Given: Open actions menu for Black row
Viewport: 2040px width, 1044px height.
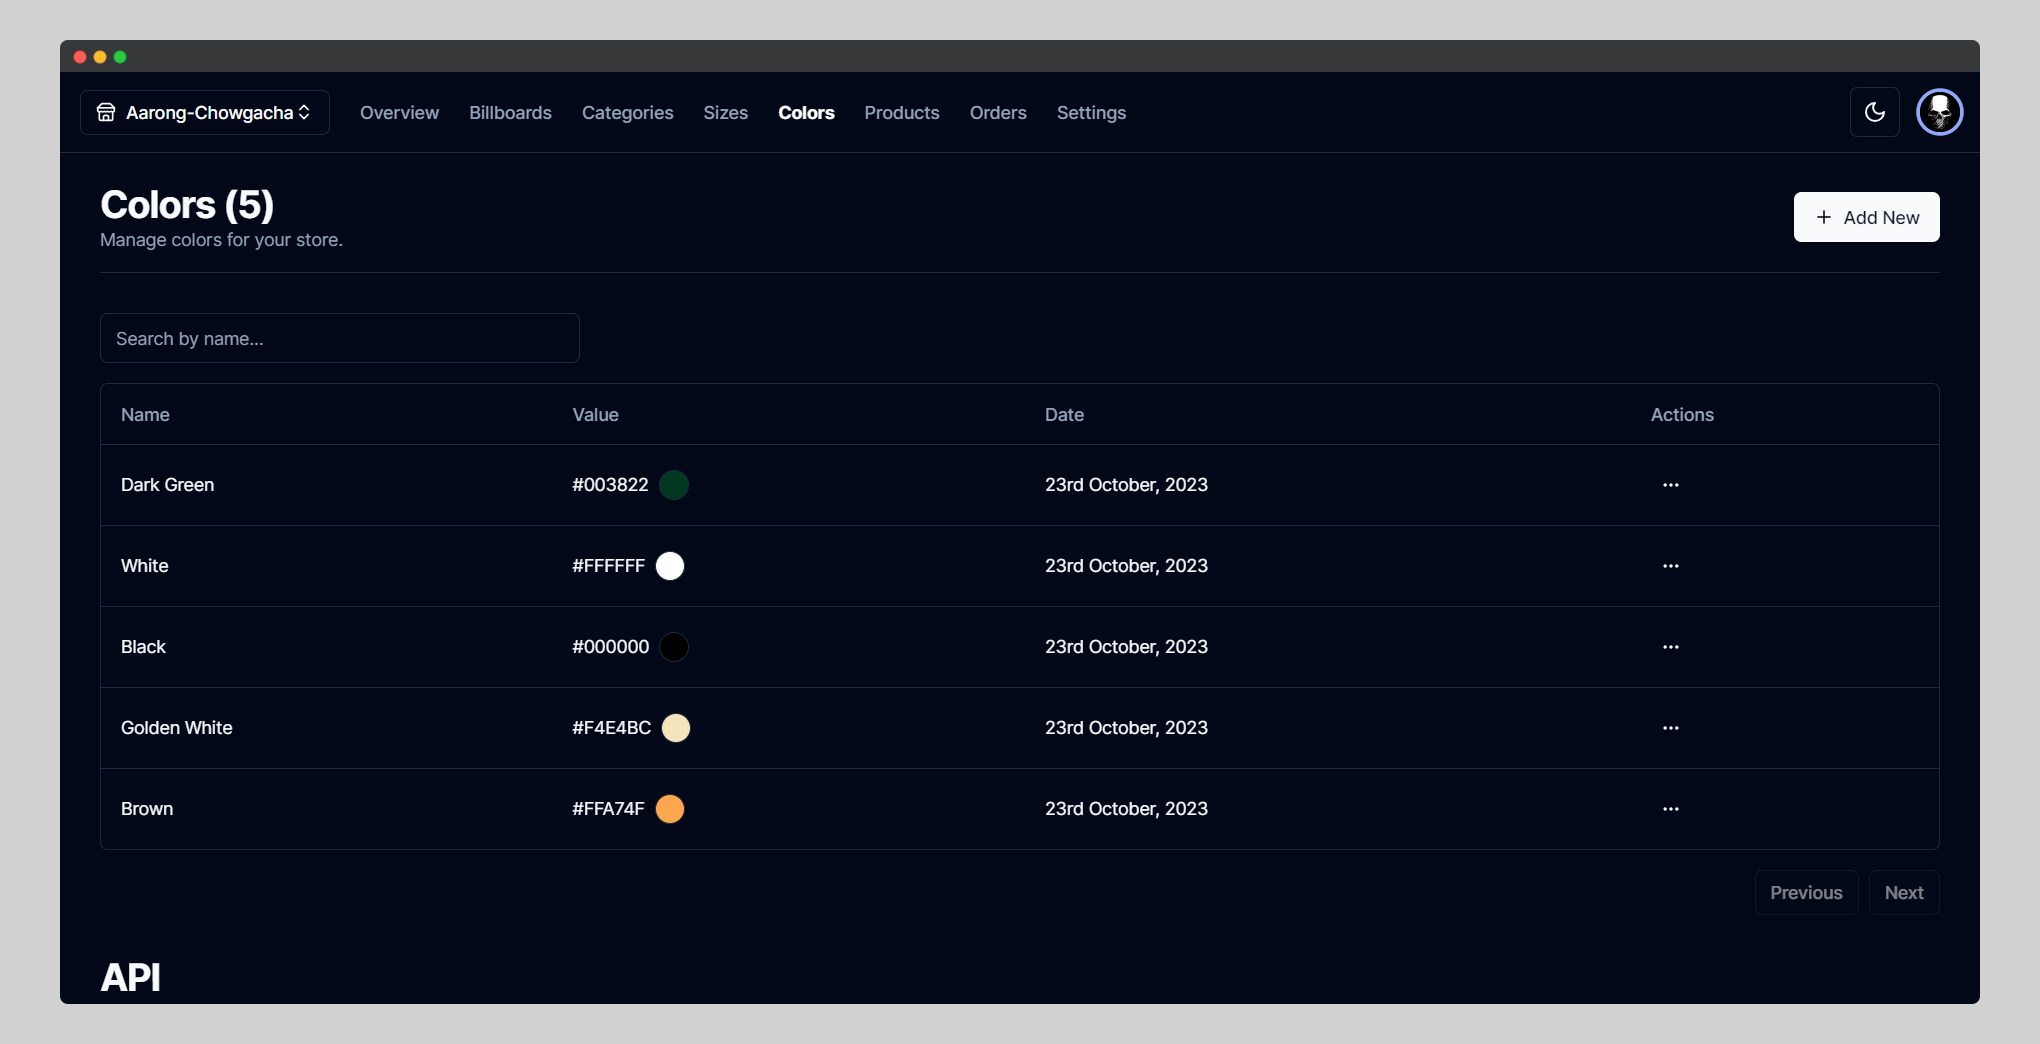Looking at the screenshot, I should [x=1671, y=647].
